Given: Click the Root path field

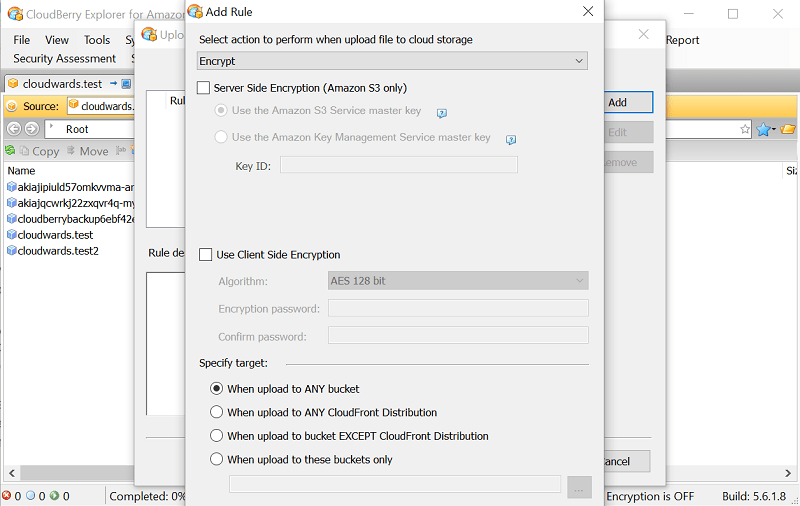Looking at the screenshot, I should coord(89,129).
